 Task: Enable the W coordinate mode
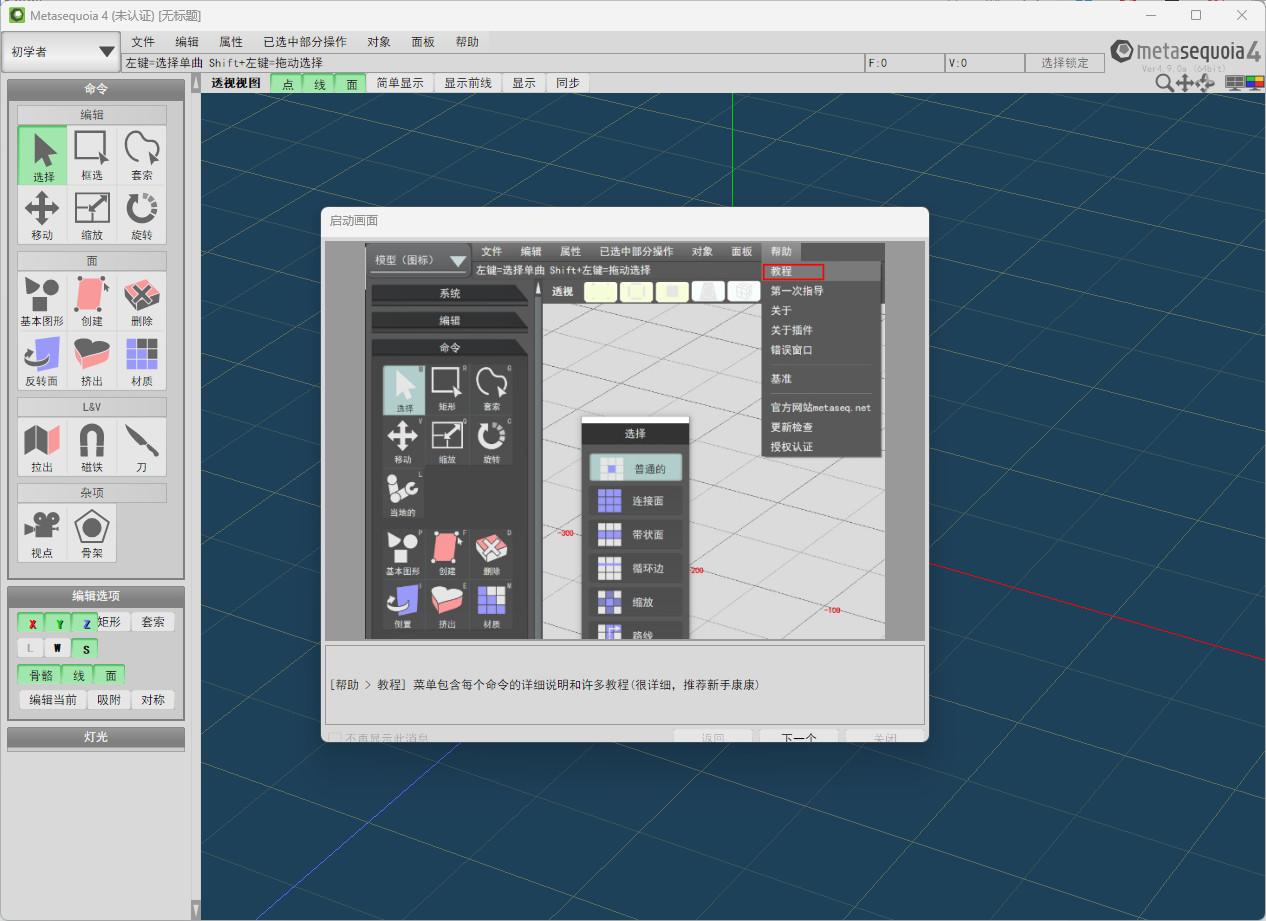click(59, 648)
